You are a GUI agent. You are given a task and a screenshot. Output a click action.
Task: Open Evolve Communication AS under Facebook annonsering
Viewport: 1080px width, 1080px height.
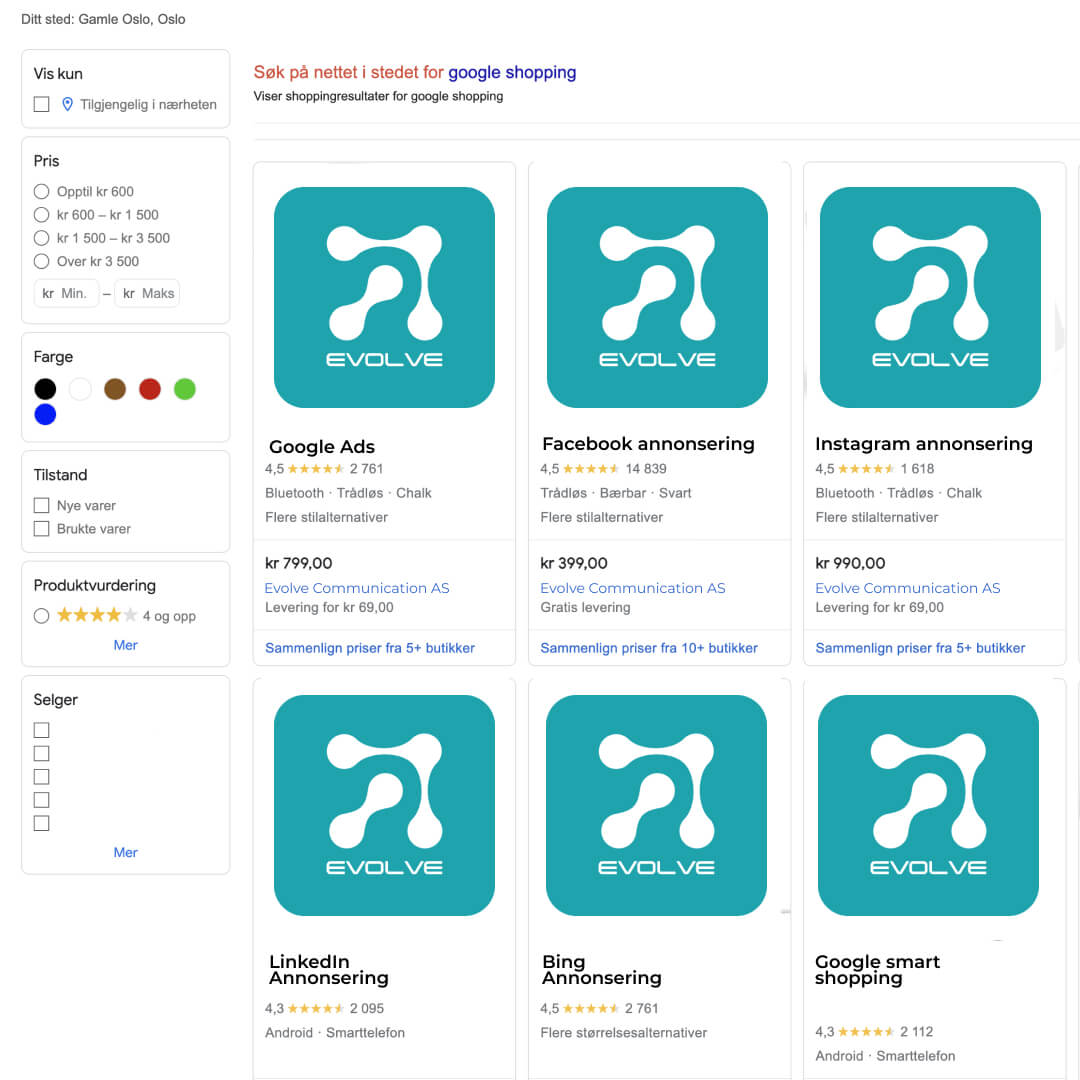click(x=632, y=588)
